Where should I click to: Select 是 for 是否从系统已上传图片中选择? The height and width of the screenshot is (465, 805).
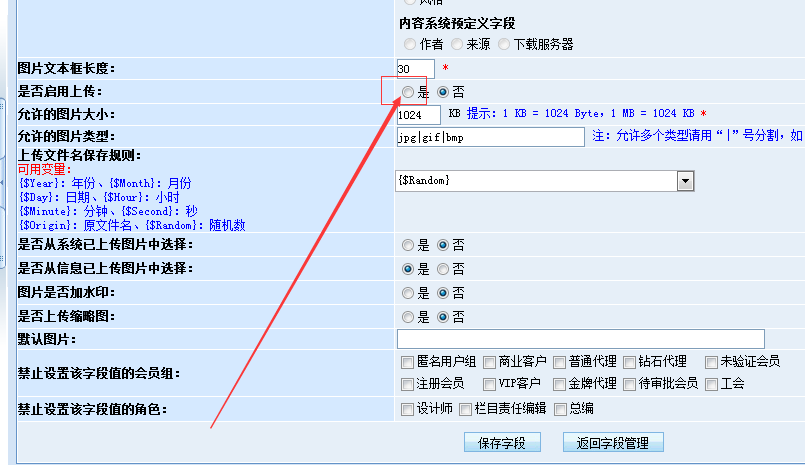tap(408, 244)
